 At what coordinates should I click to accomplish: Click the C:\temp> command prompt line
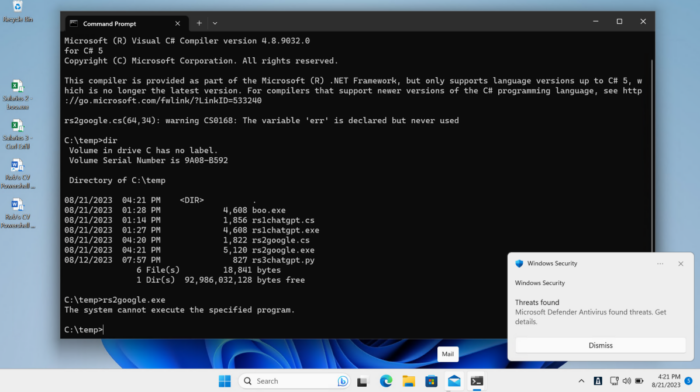point(83,330)
